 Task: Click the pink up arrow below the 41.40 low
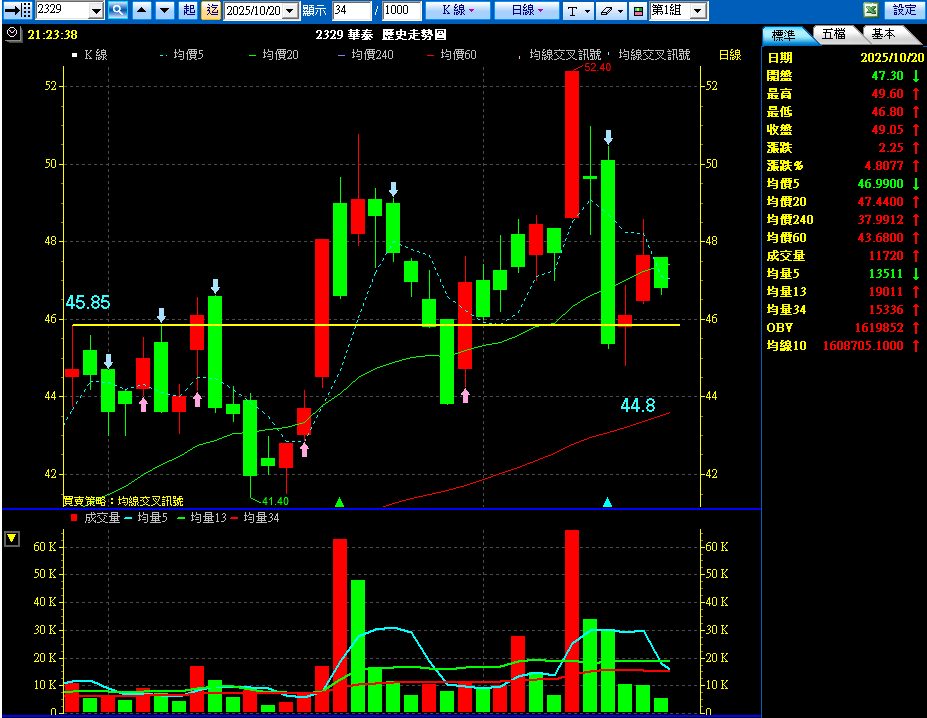coord(304,449)
